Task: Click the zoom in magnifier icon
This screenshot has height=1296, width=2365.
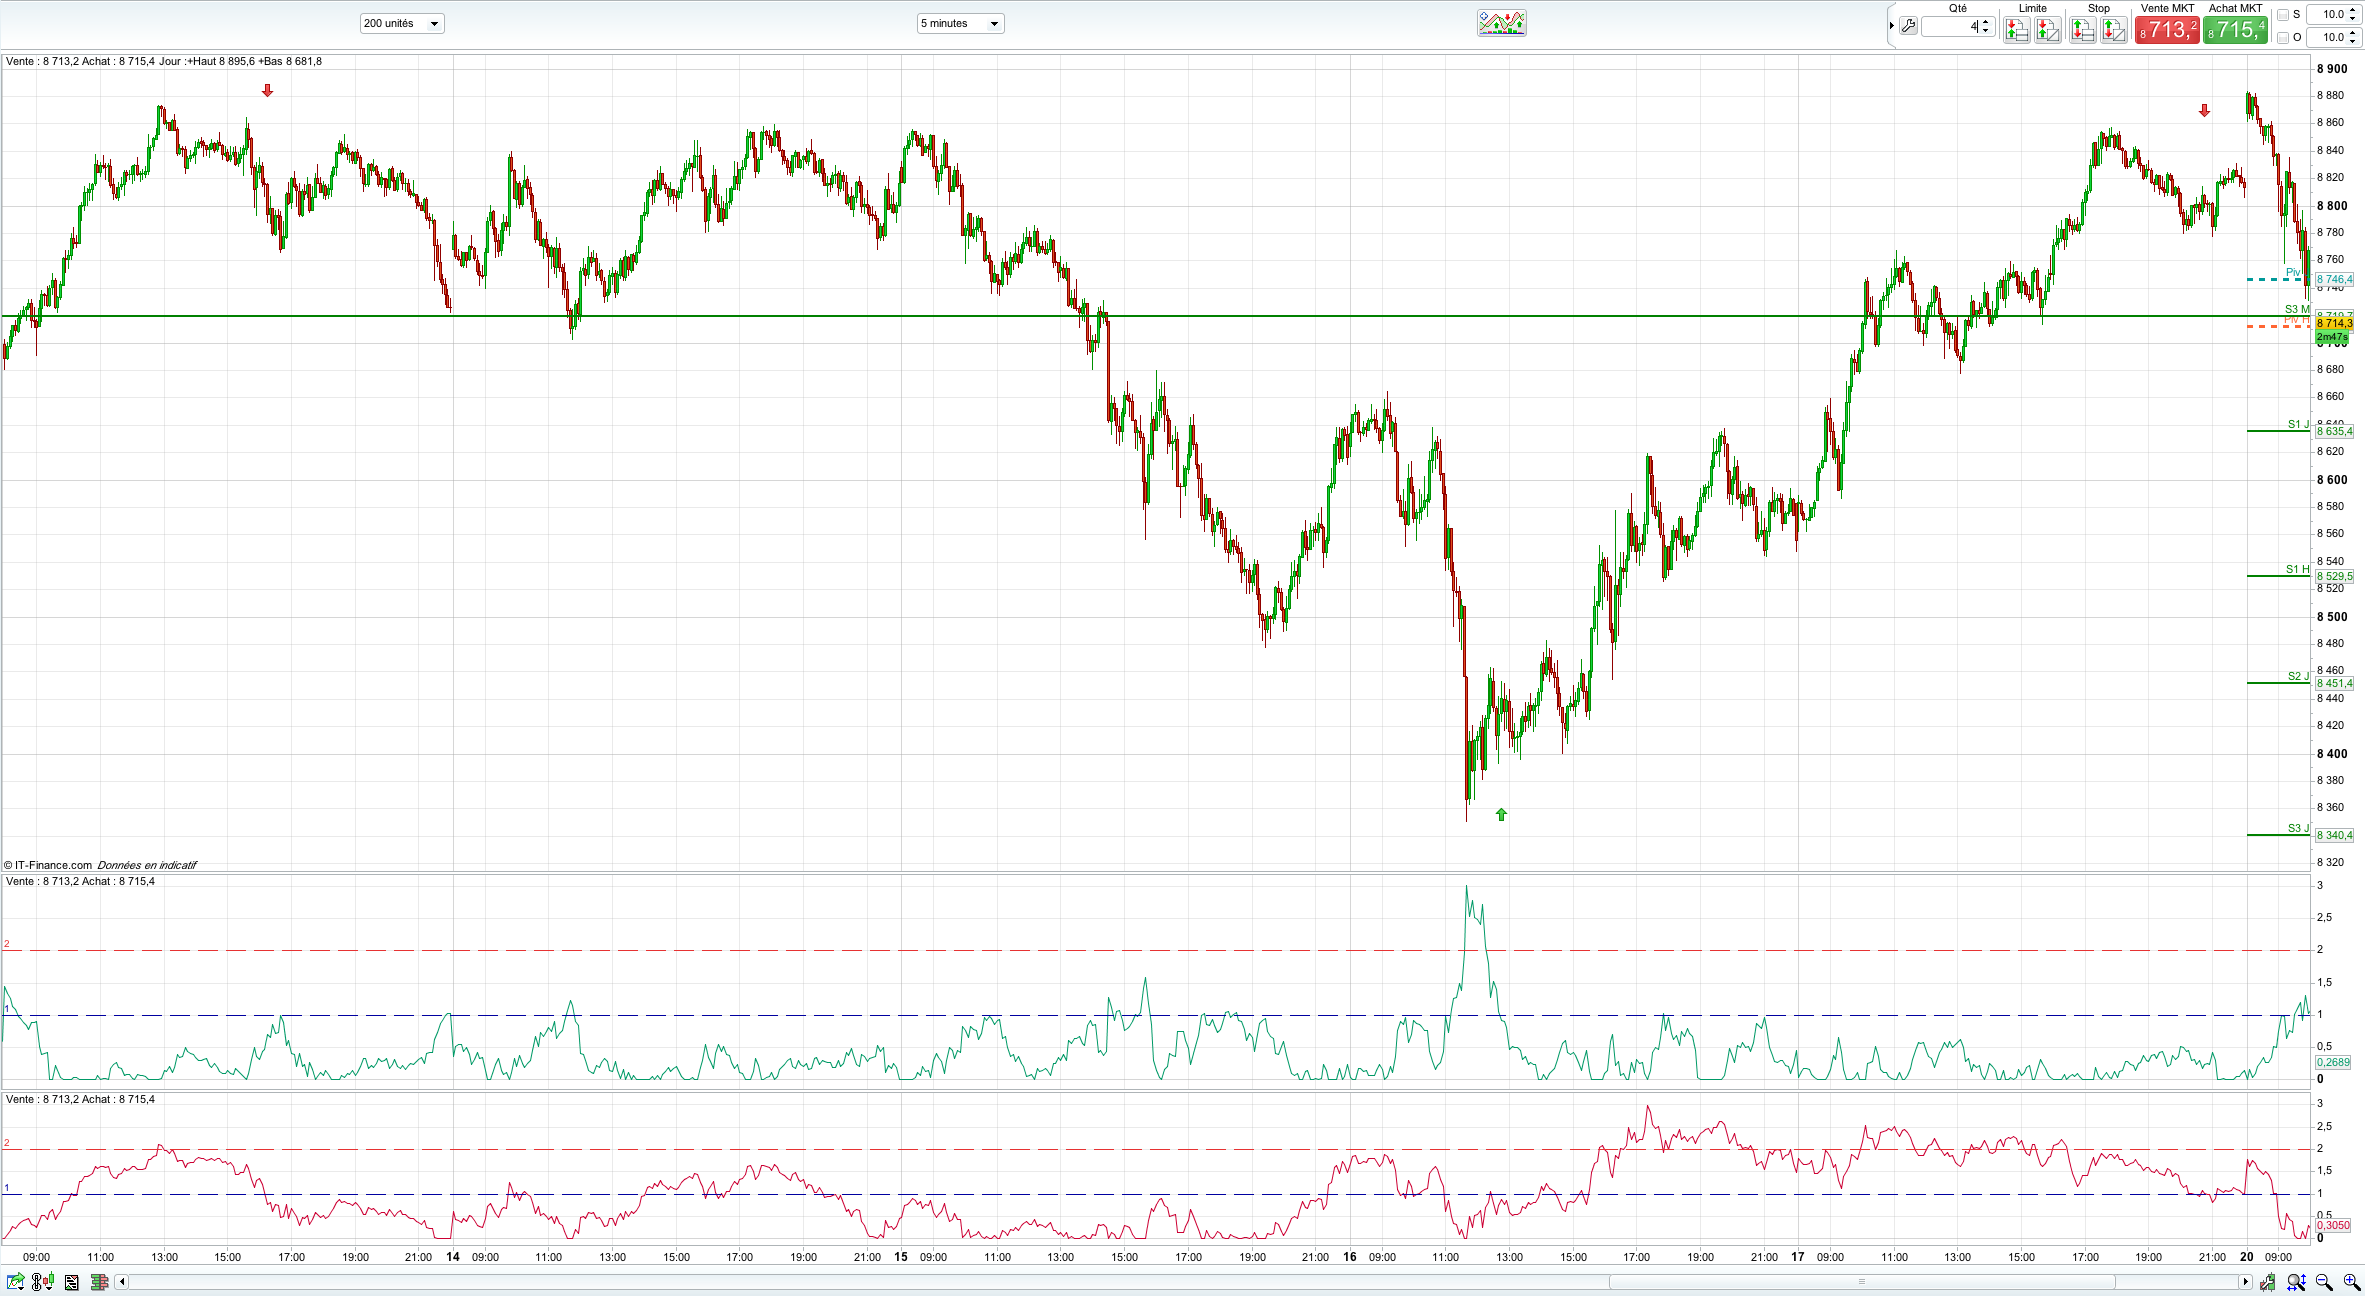Action: point(2351,1282)
